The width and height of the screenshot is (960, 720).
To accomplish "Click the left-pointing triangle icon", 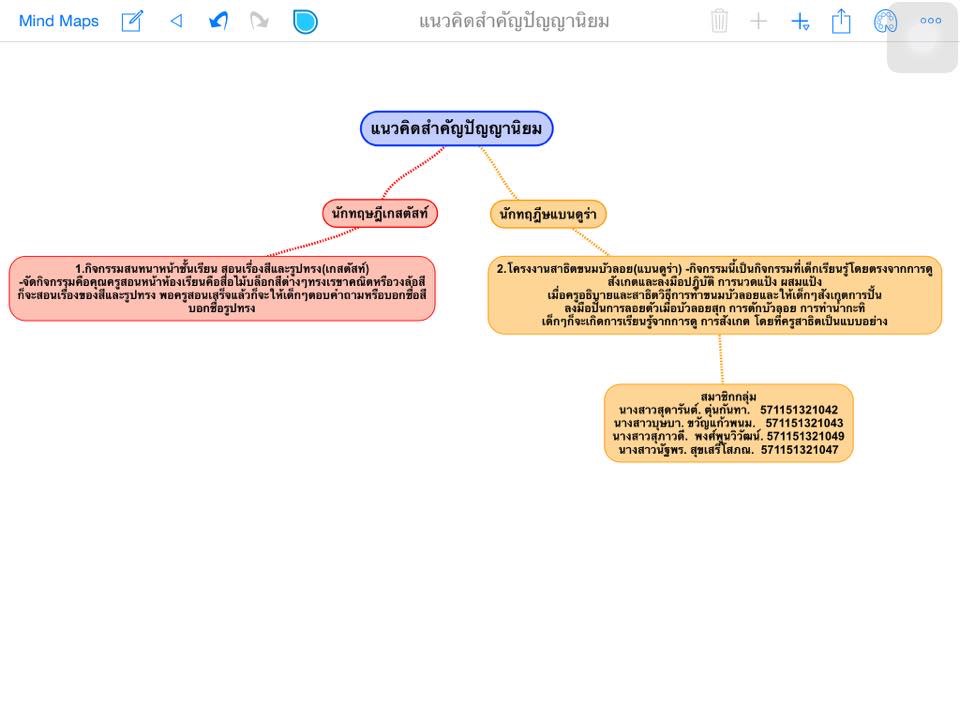I will click(x=176, y=21).
